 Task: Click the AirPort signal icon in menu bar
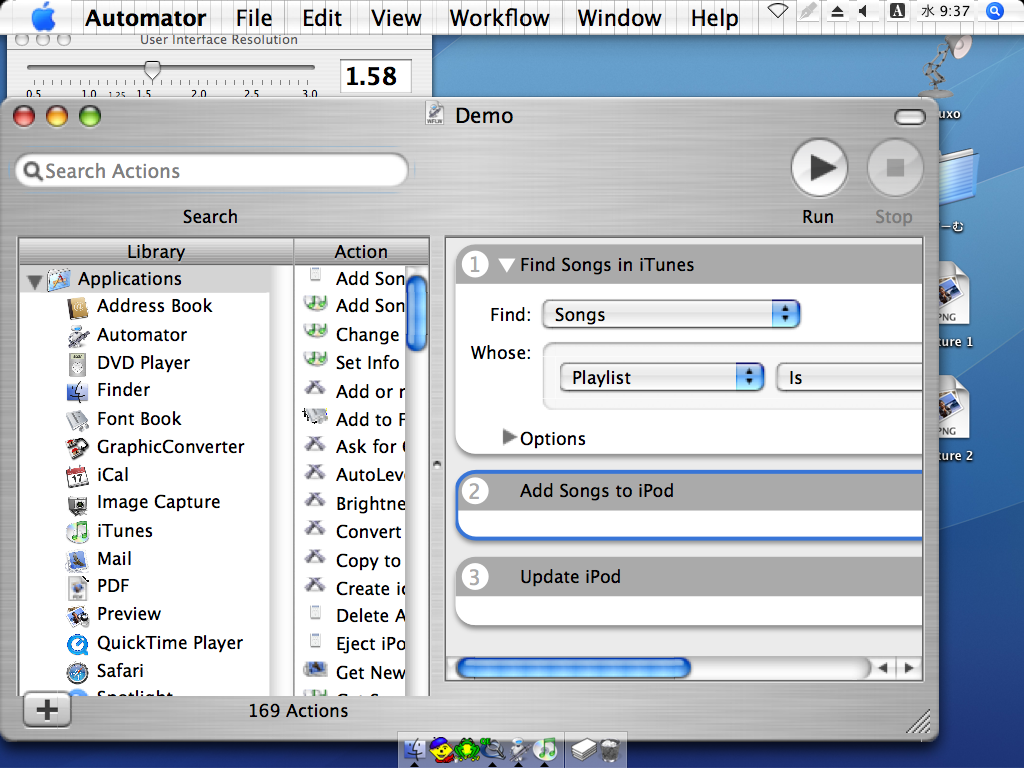(777, 11)
